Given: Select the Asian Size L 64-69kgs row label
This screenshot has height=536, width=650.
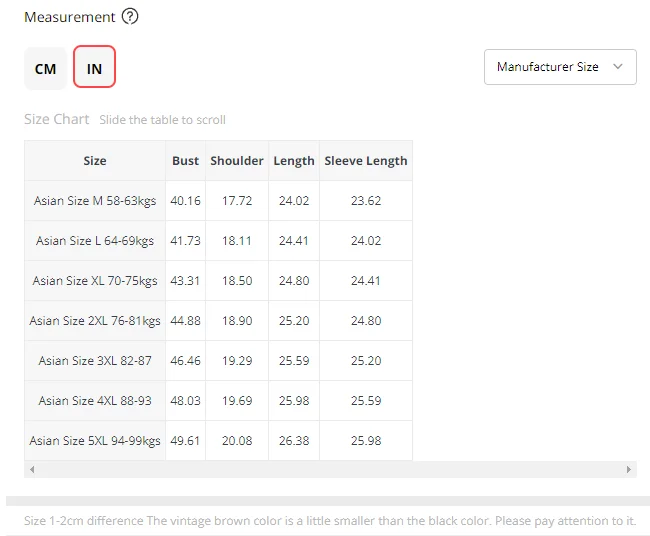Looking at the screenshot, I should point(95,241).
